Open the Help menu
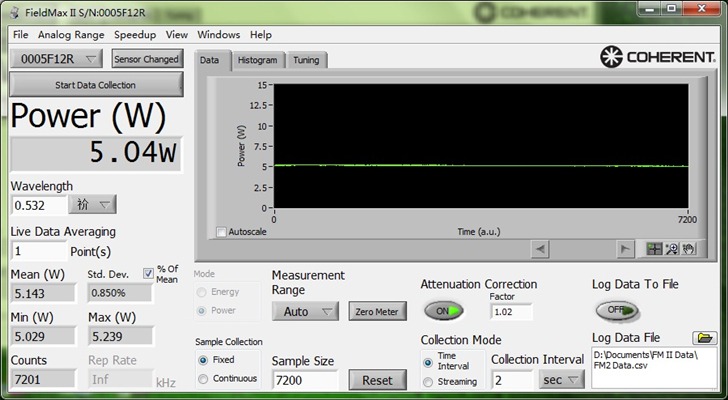The height and width of the screenshot is (400, 728). point(261,35)
